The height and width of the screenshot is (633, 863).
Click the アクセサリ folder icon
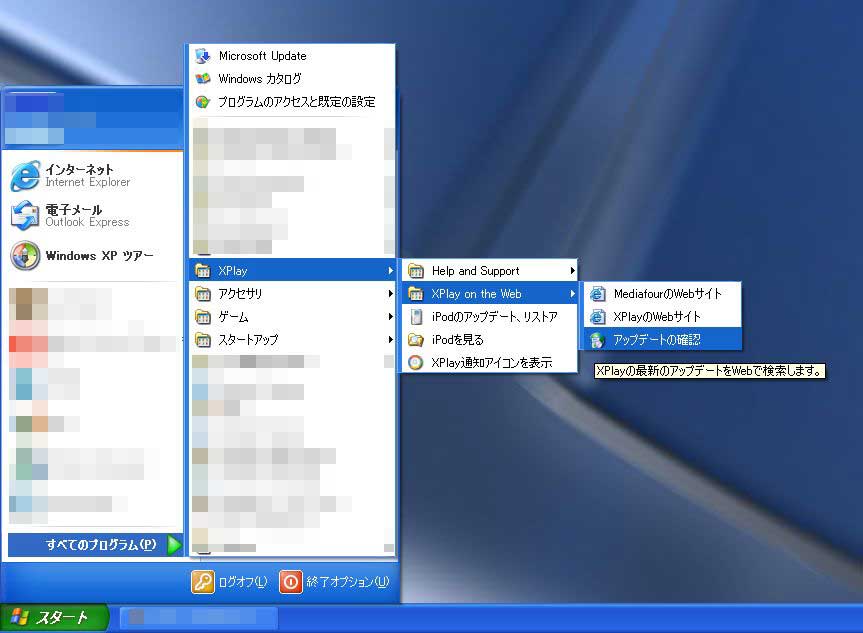pos(203,294)
